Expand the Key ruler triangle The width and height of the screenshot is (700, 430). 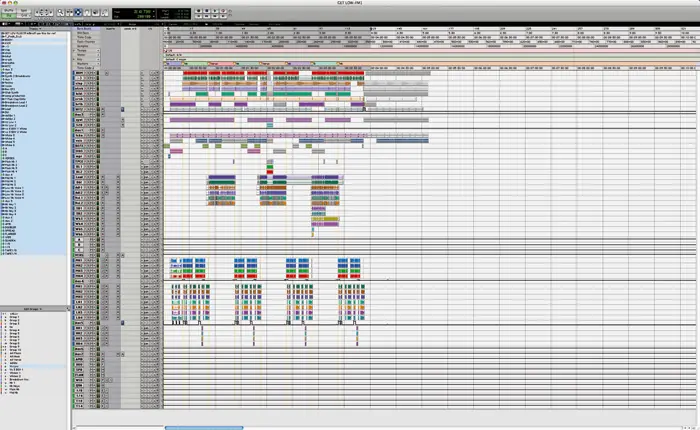74,59
